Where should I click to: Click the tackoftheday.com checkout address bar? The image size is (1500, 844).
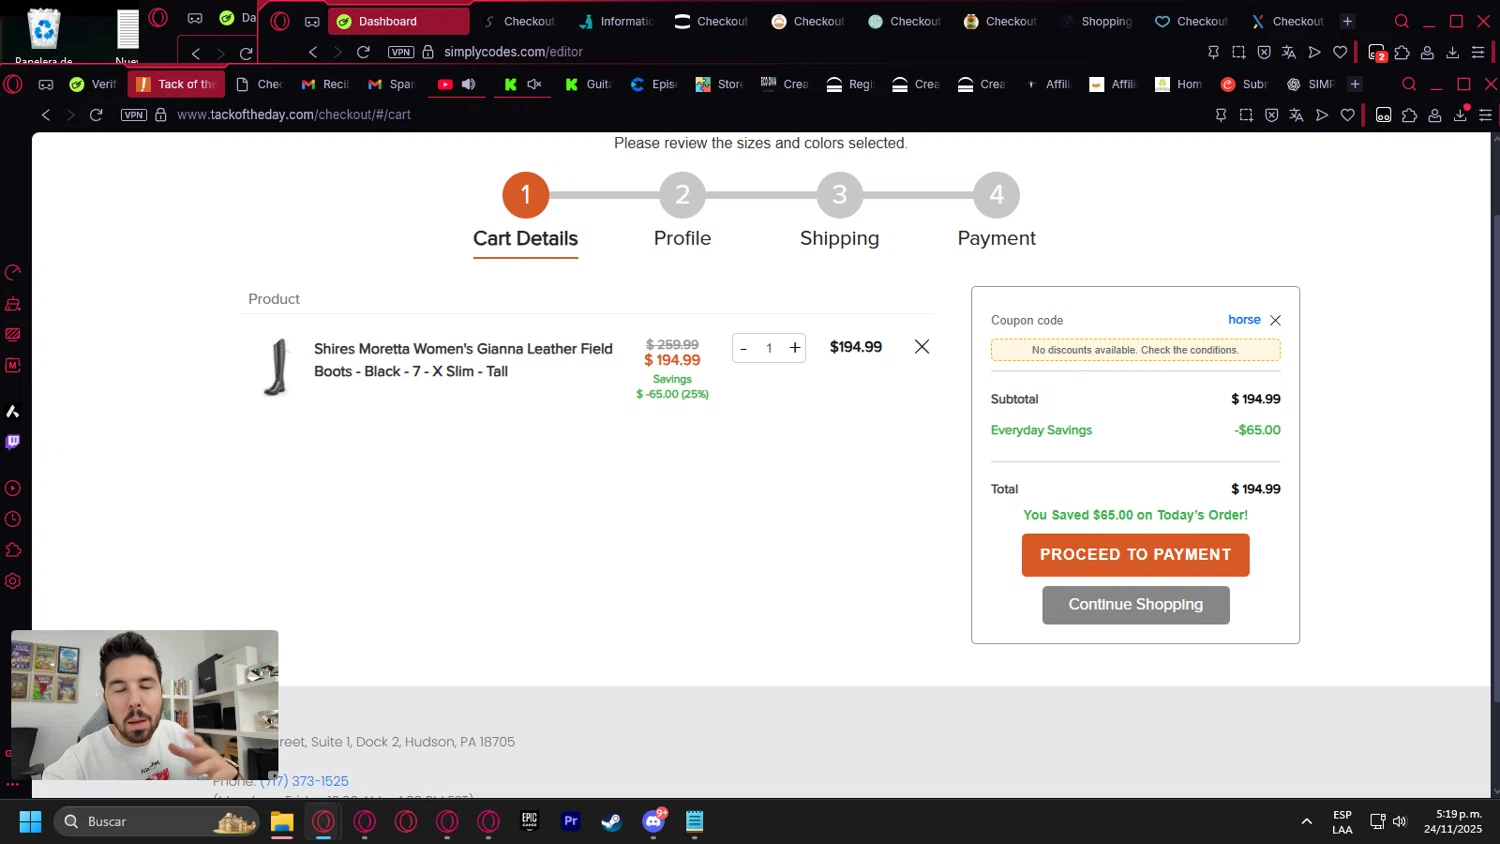[294, 115]
